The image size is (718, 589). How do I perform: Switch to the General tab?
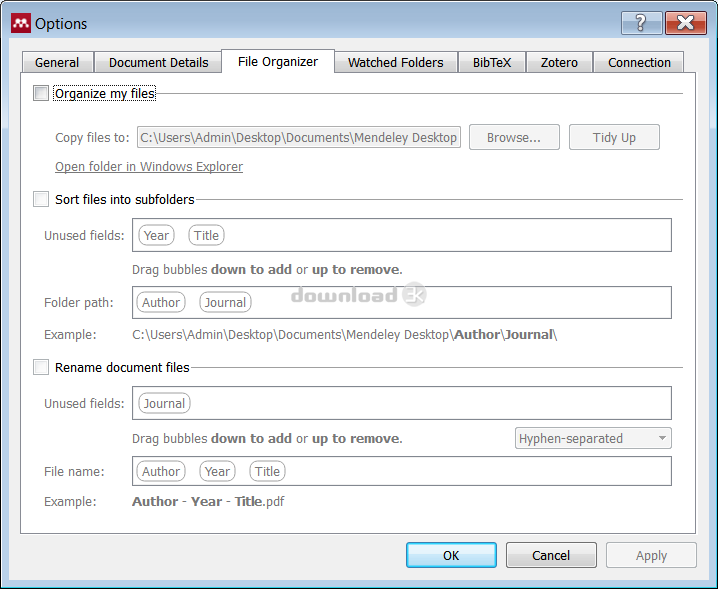point(57,62)
